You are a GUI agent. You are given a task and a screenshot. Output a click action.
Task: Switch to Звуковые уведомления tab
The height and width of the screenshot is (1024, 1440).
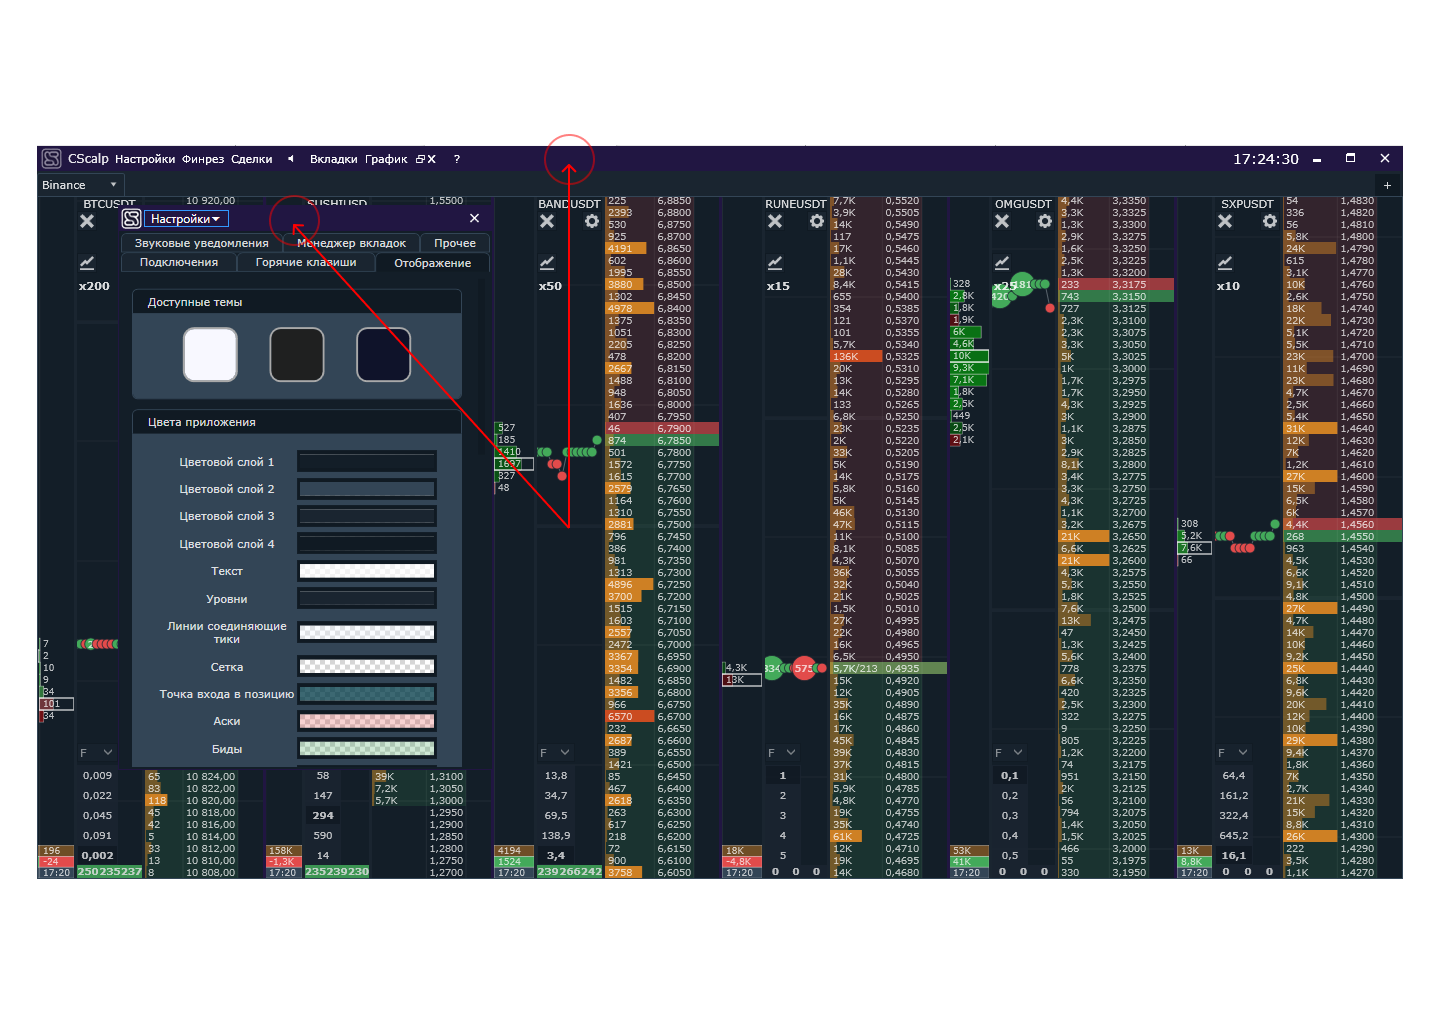coord(202,243)
